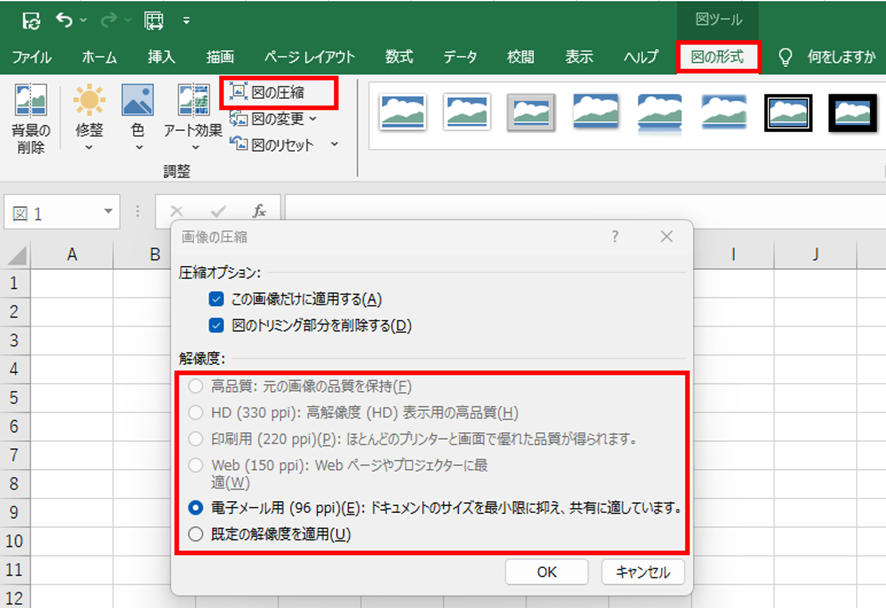Open the 修整 (Corrections) sun icon
Screen dimensions: 886x608
pos(89,101)
